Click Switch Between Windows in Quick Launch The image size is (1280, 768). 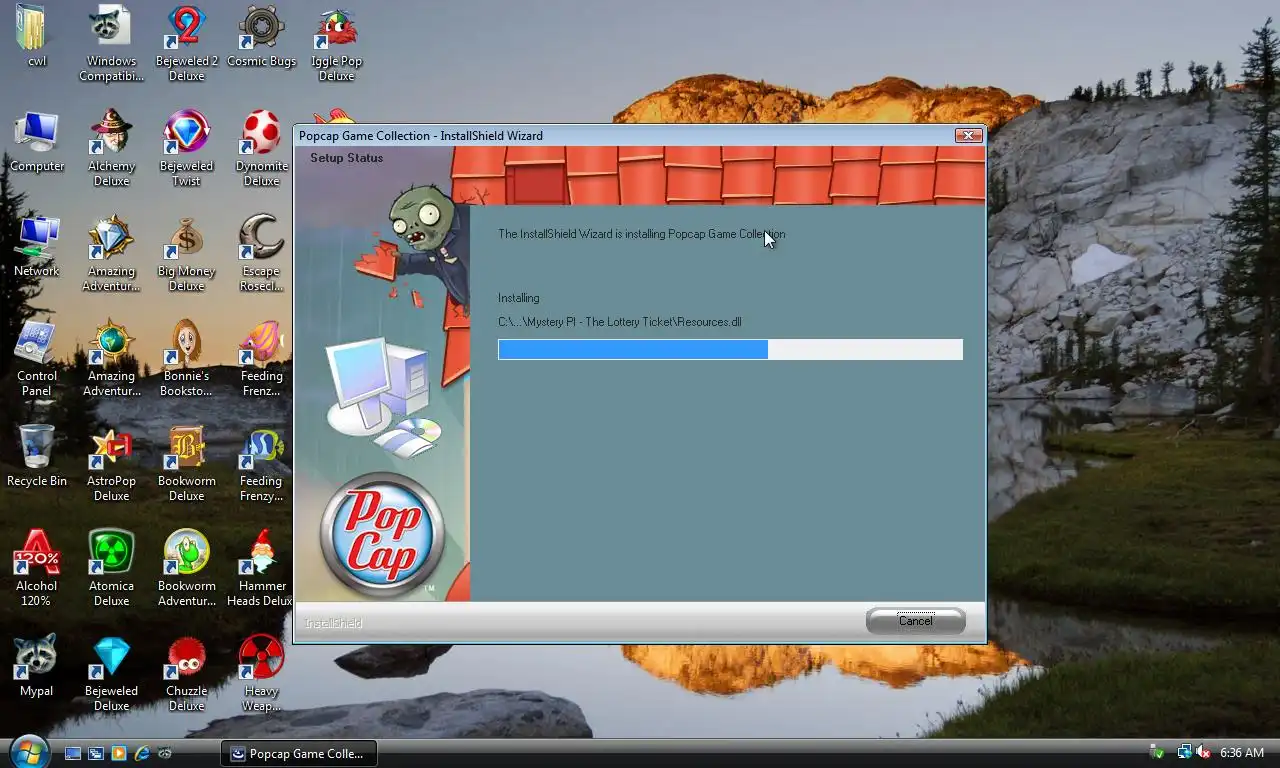(x=96, y=753)
